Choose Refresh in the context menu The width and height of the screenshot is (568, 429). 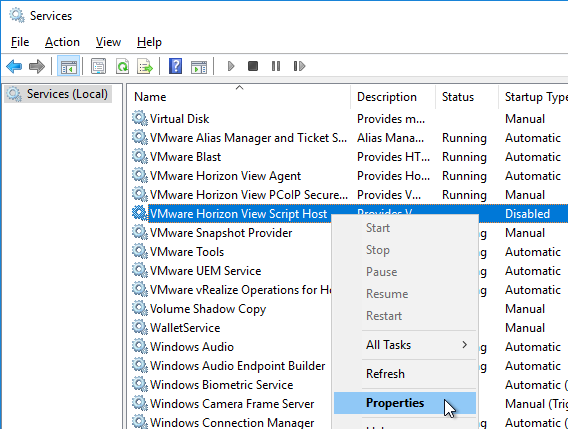point(405,374)
